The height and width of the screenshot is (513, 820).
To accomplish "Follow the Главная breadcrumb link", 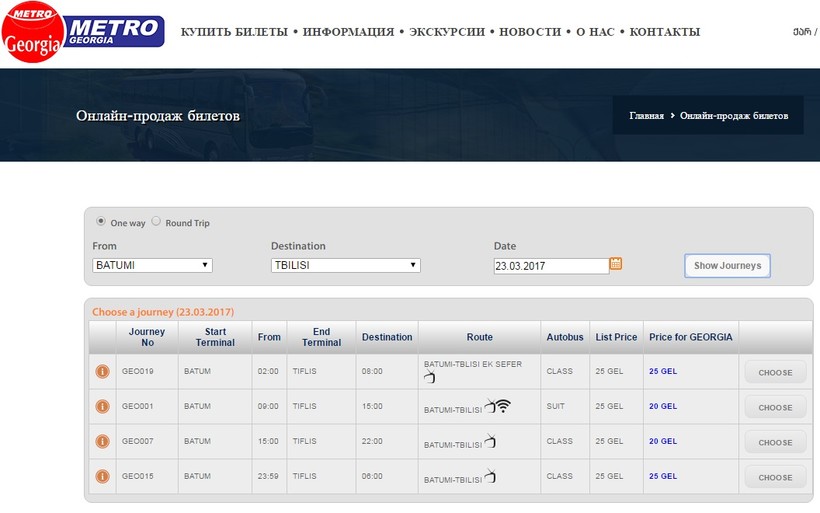I will (646, 116).
